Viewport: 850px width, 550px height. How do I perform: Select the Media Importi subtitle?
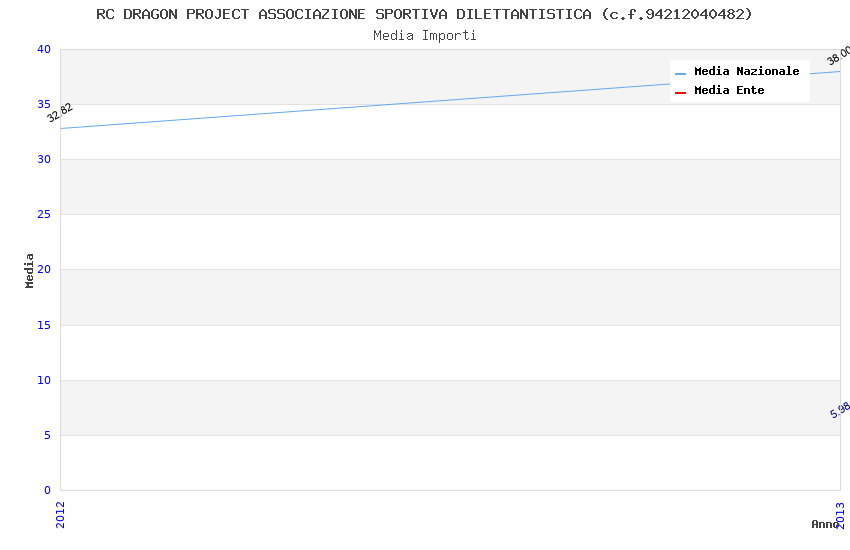coord(424,36)
